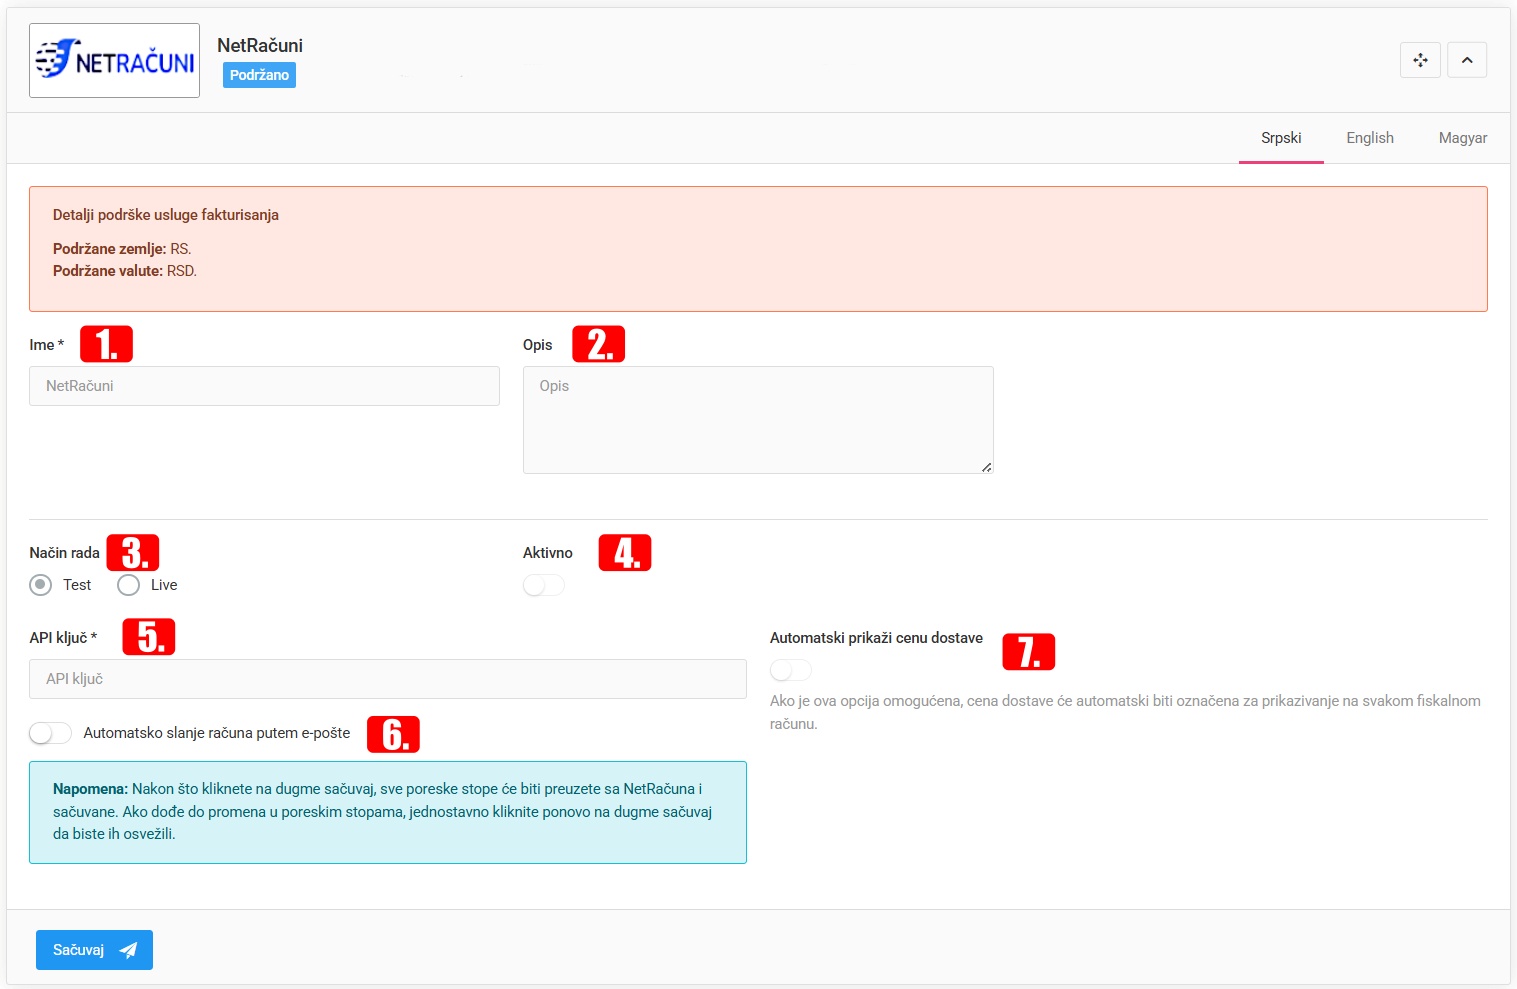Click the Podržano badge

click(259, 75)
